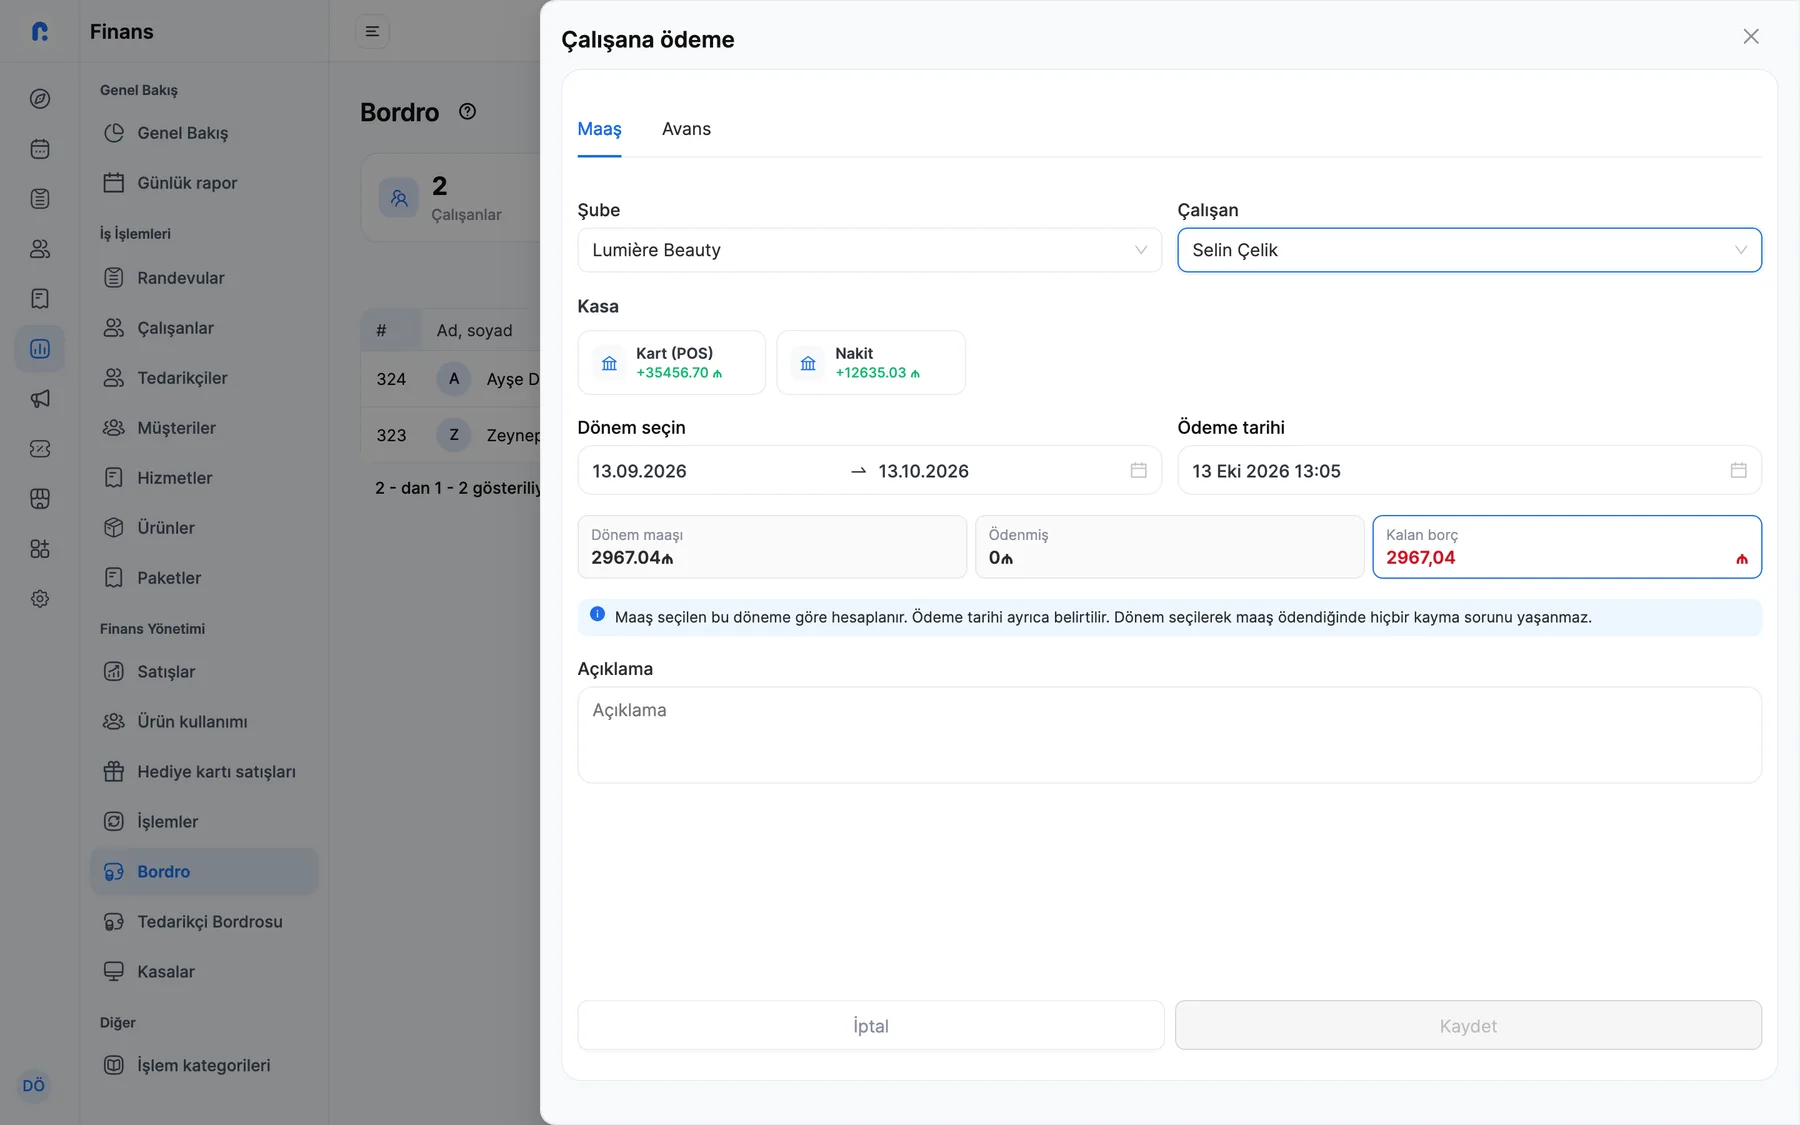Open the Çalışan dropdown showing Selin Çelik
Screen dimensions: 1800x1125
pos(1469,250)
